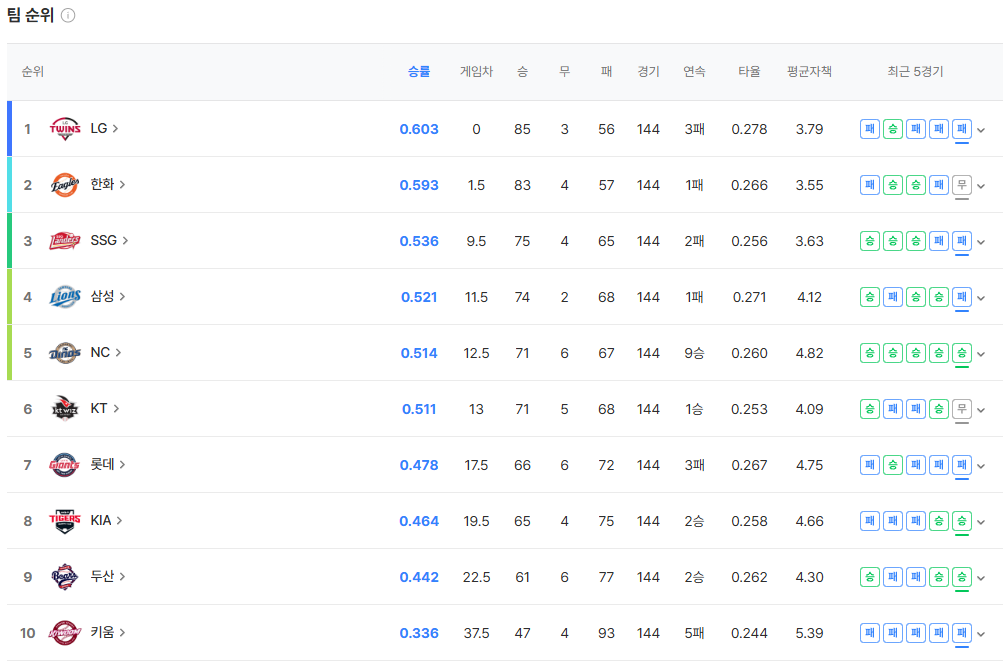This screenshot has height=662, width=1003.
Task: Click the 롯데 Giants team logo
Action: (65, 464)
